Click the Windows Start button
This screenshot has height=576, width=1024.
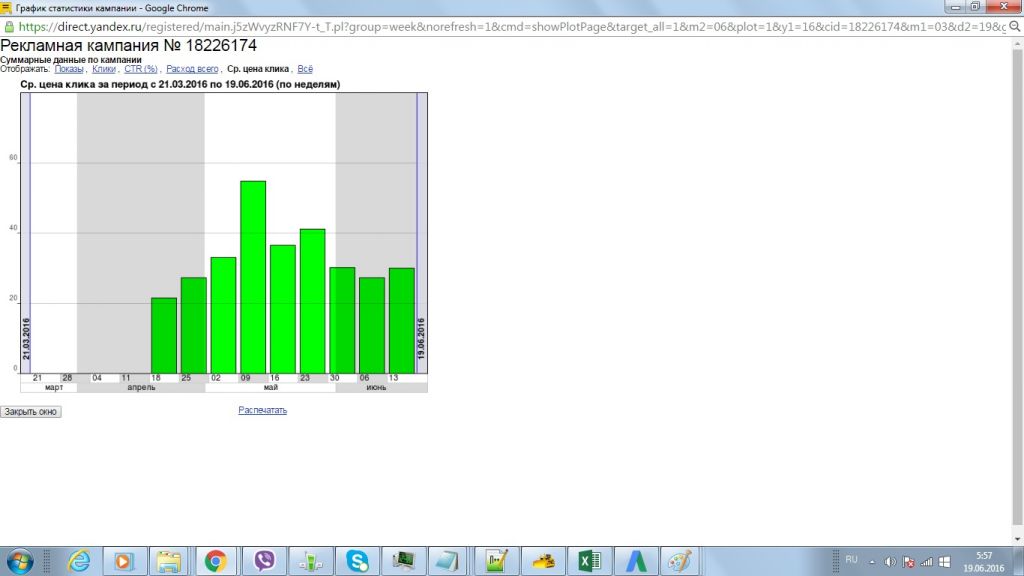coord(19,560)
